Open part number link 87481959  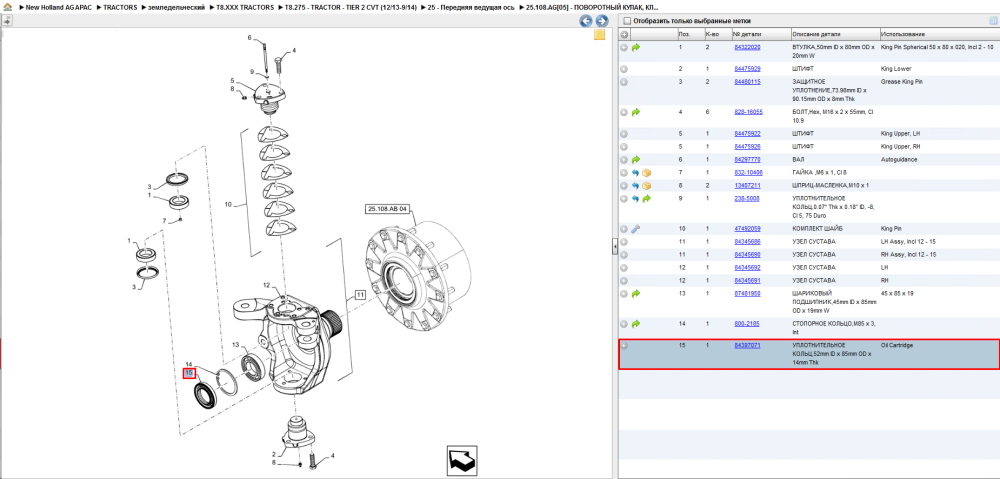tap(747, 293)
